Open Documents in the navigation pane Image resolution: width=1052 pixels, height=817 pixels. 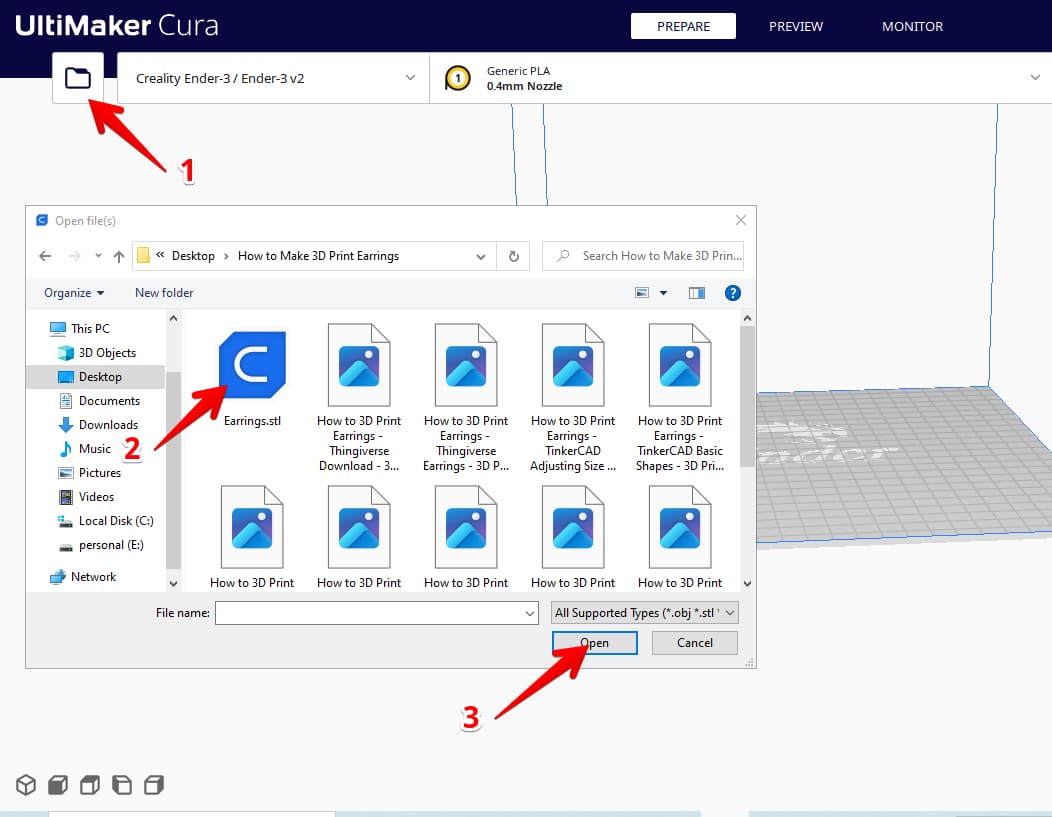[99, 401]
